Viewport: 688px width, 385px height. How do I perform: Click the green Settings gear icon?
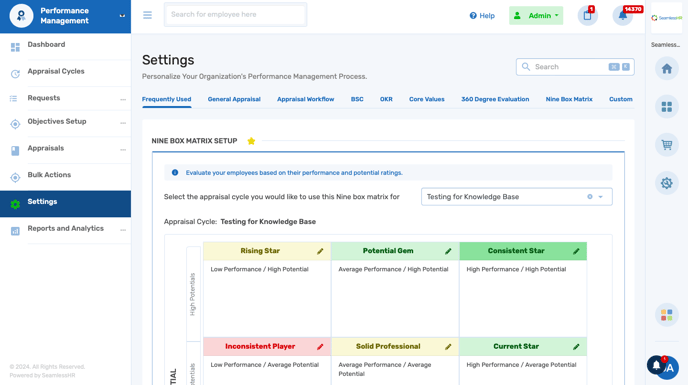(15, 204)
